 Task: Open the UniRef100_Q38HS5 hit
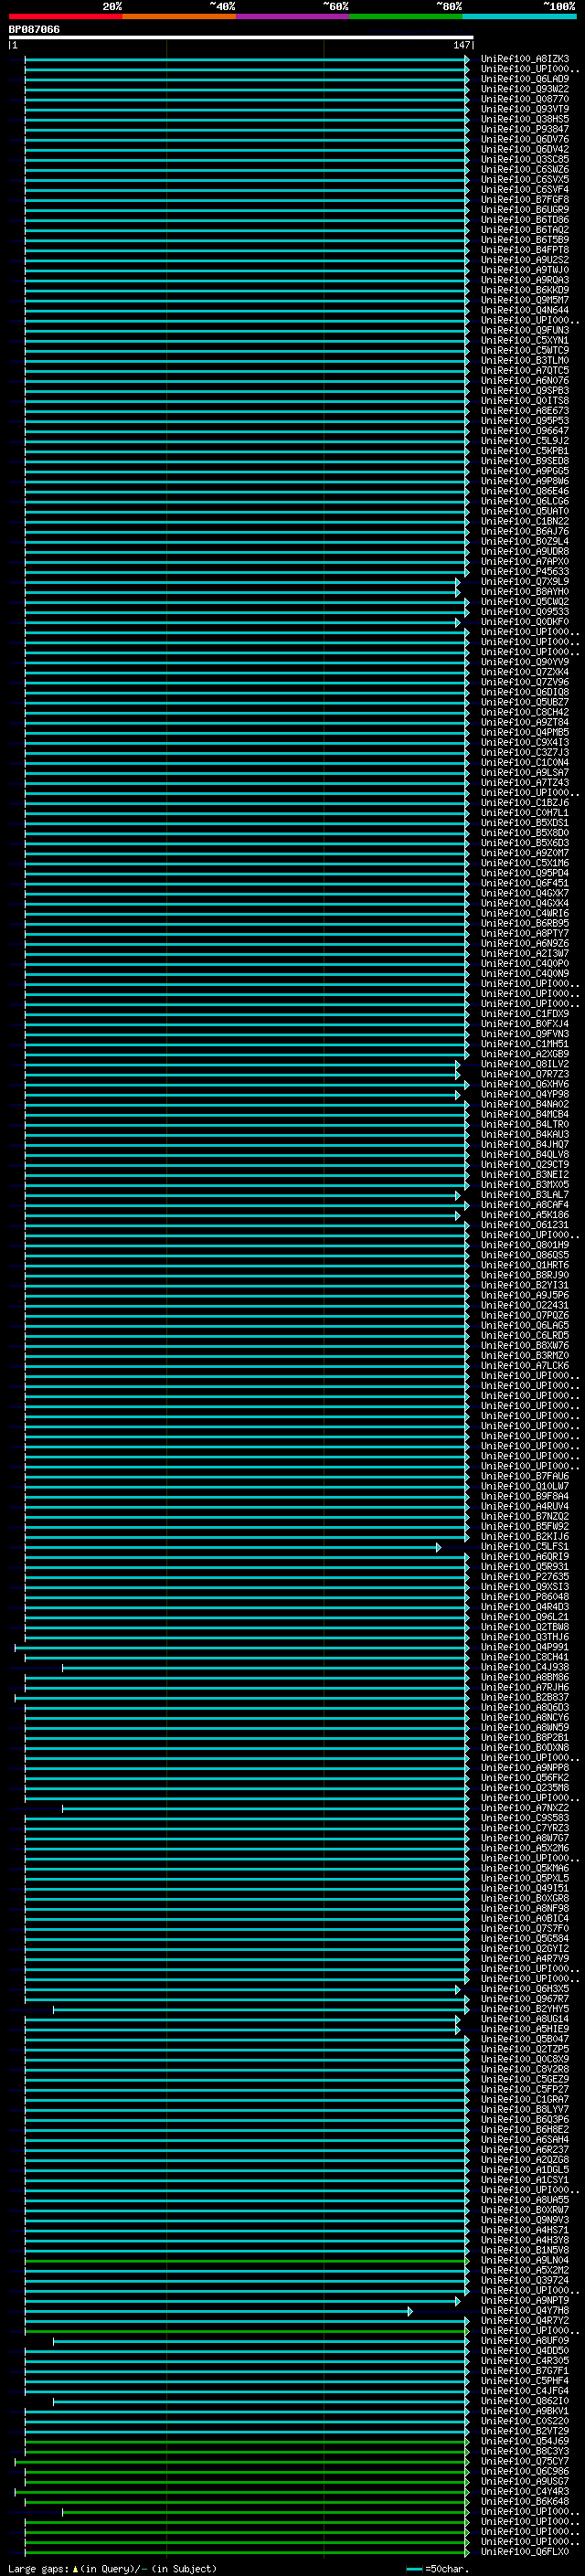(x=525, y=119)
